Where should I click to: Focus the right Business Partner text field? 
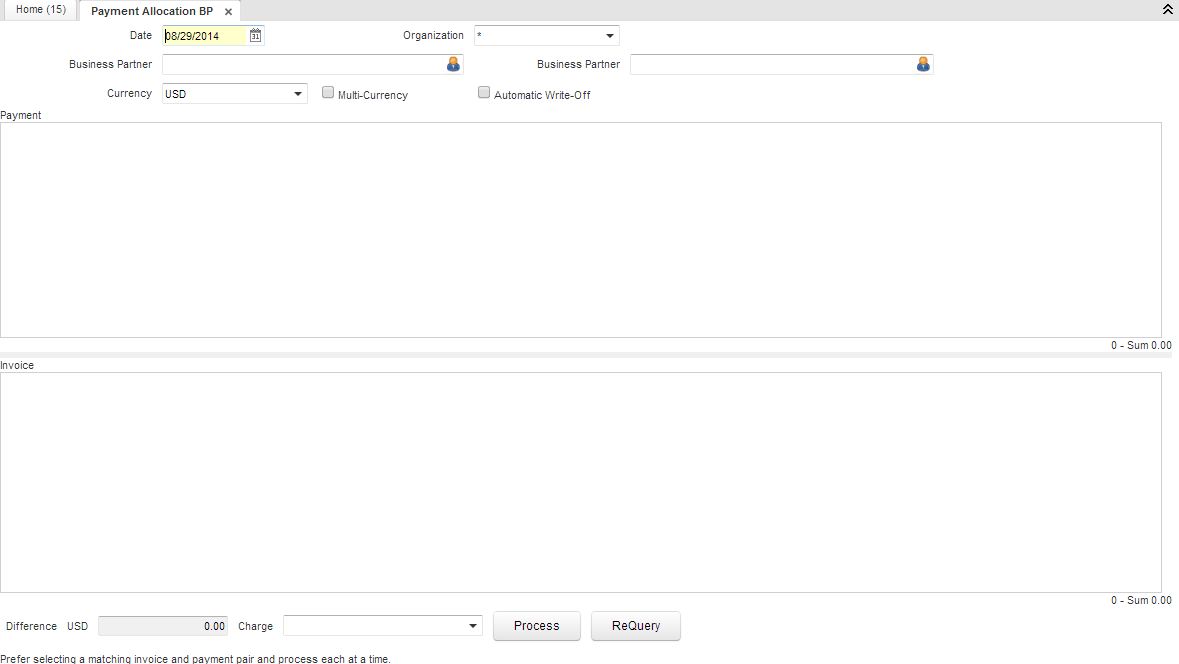pyautogui.click(x=771, y=64)
